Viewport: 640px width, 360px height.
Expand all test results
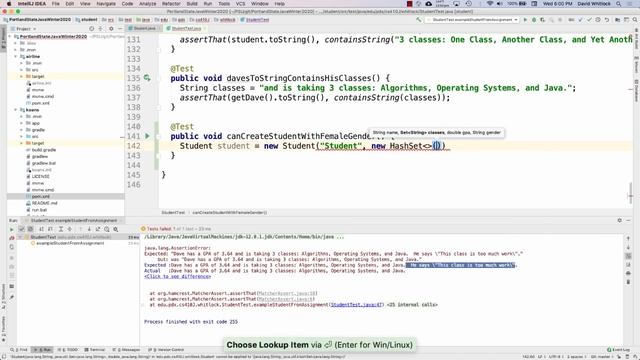click(60, 229)
